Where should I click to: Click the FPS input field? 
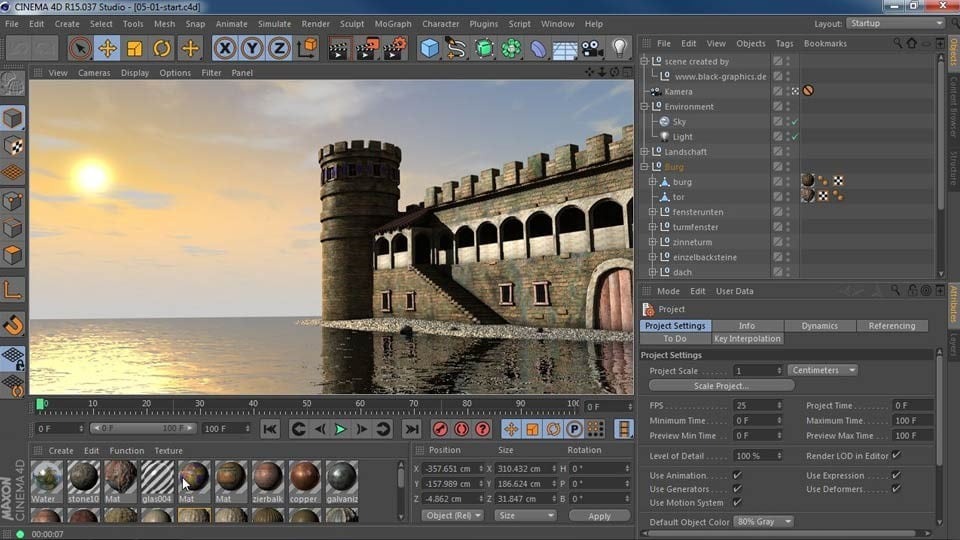pos(758,405)
